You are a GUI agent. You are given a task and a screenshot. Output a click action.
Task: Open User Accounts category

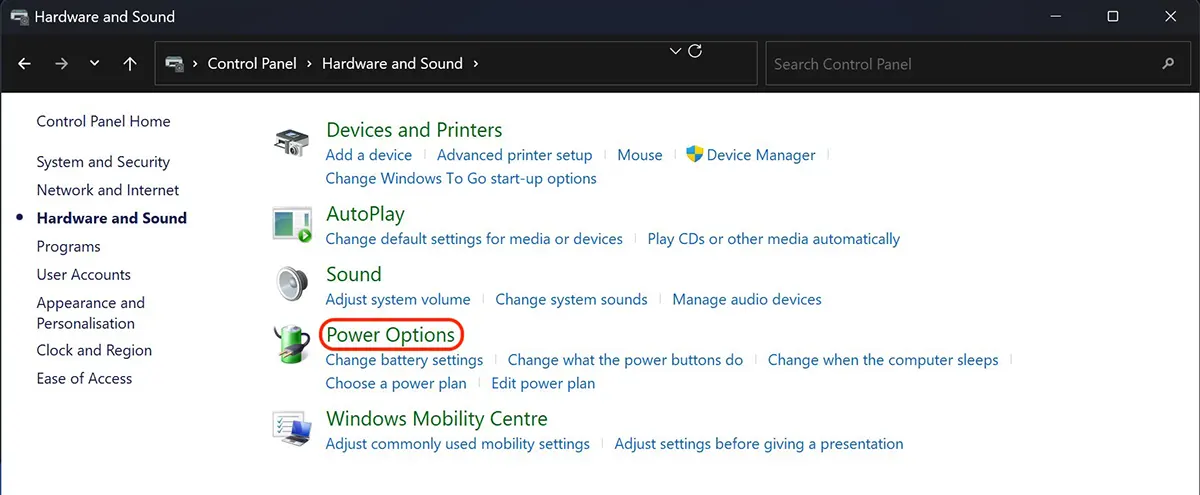83,274
